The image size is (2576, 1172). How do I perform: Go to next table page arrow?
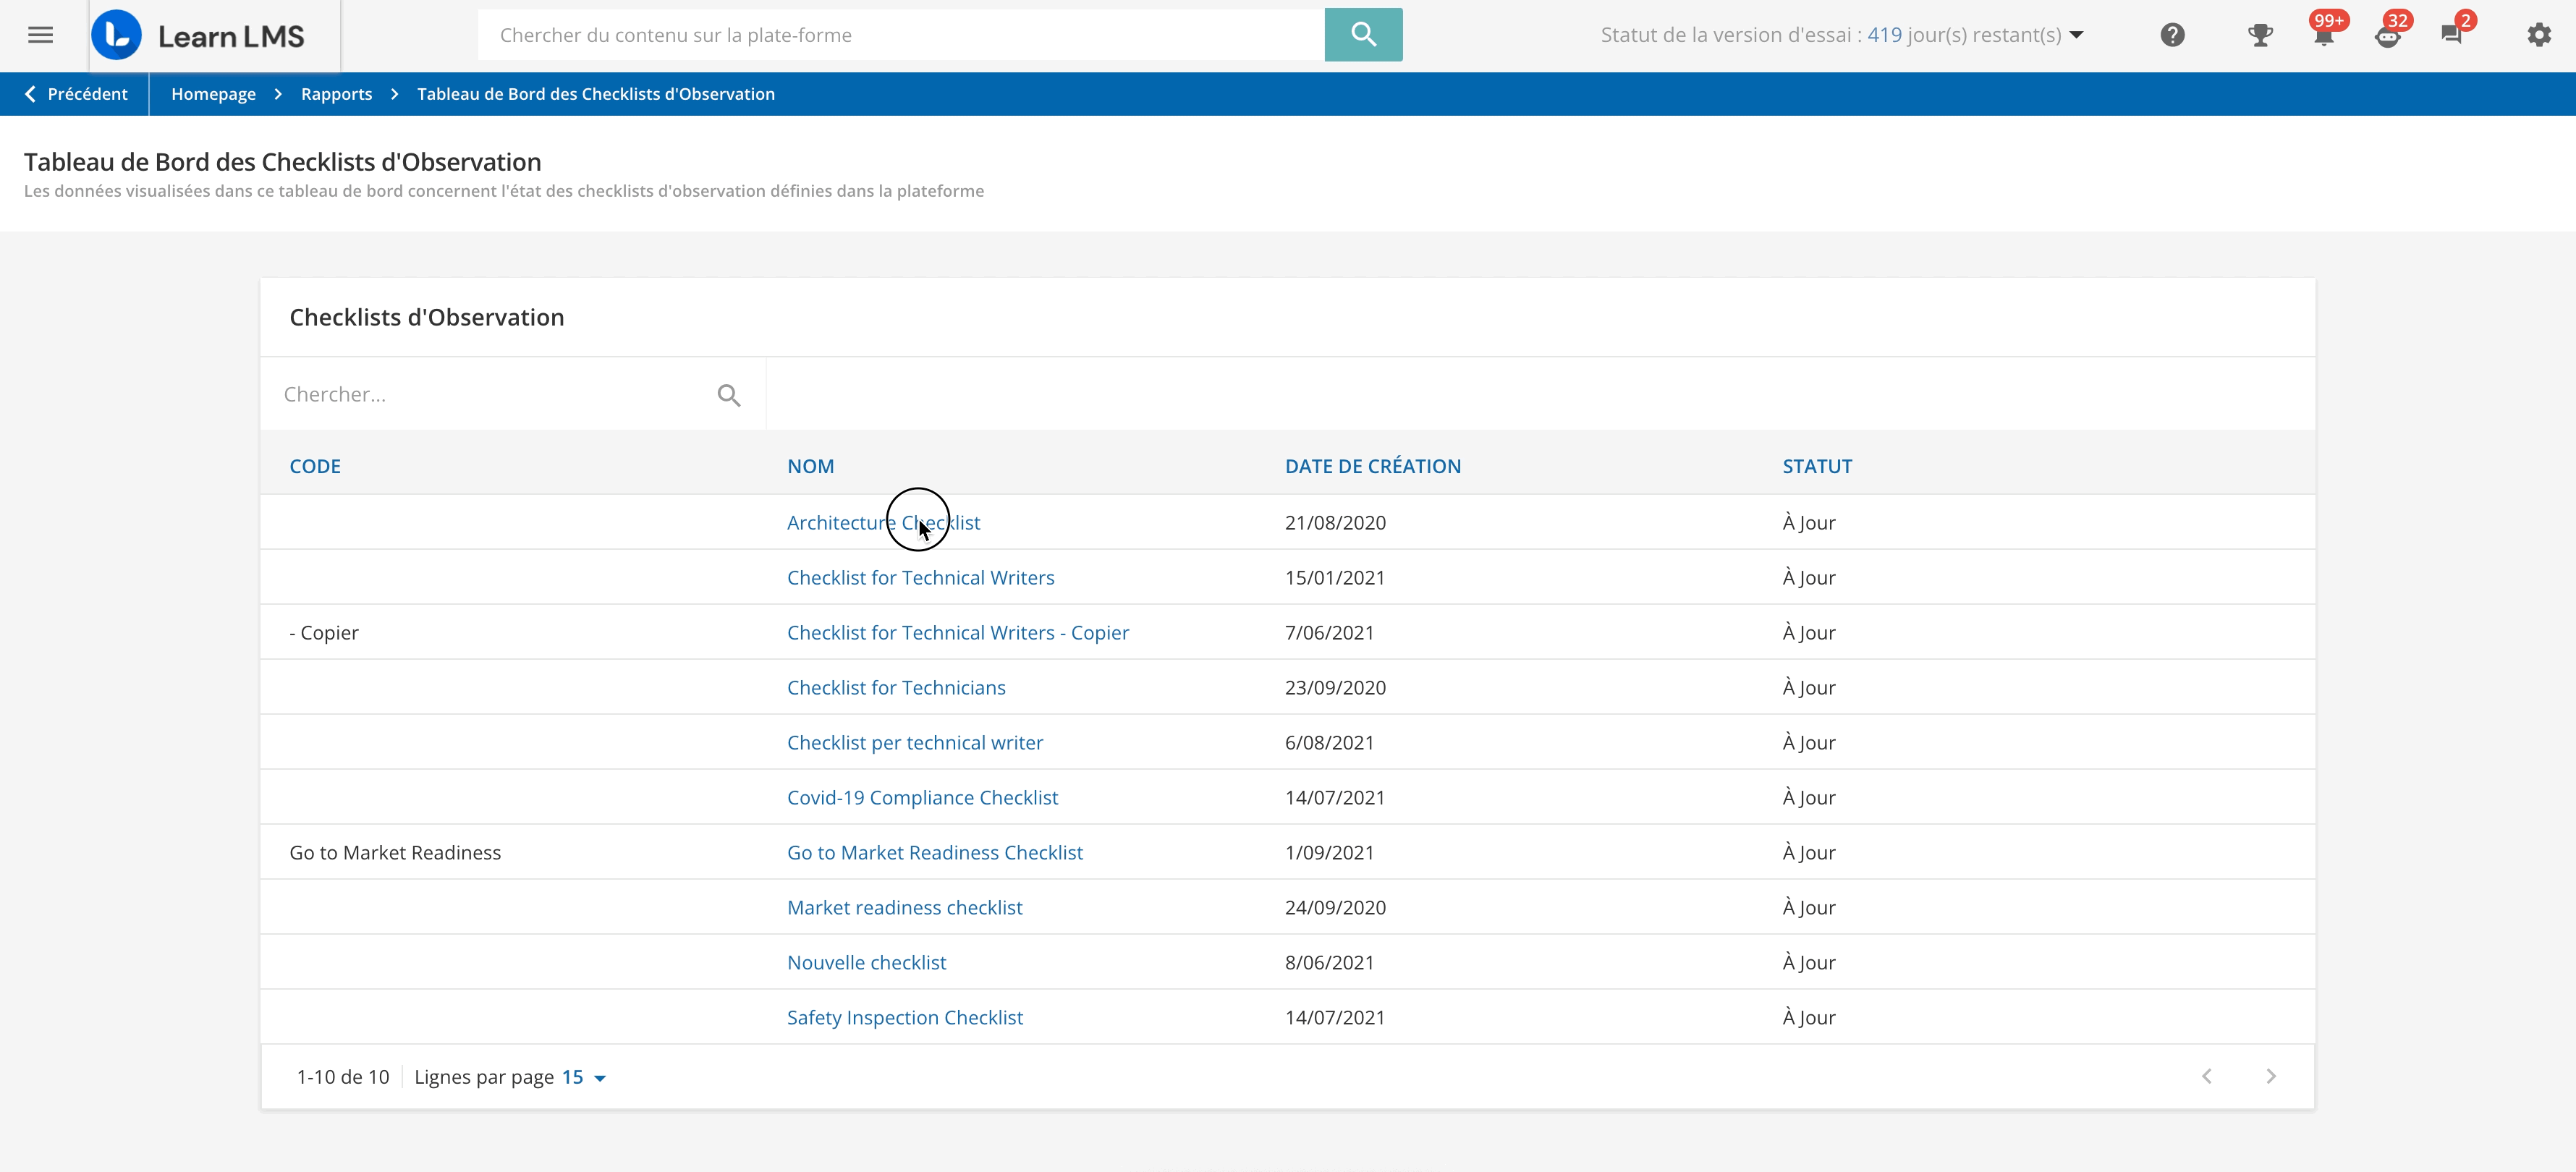click(2270, 1076)
